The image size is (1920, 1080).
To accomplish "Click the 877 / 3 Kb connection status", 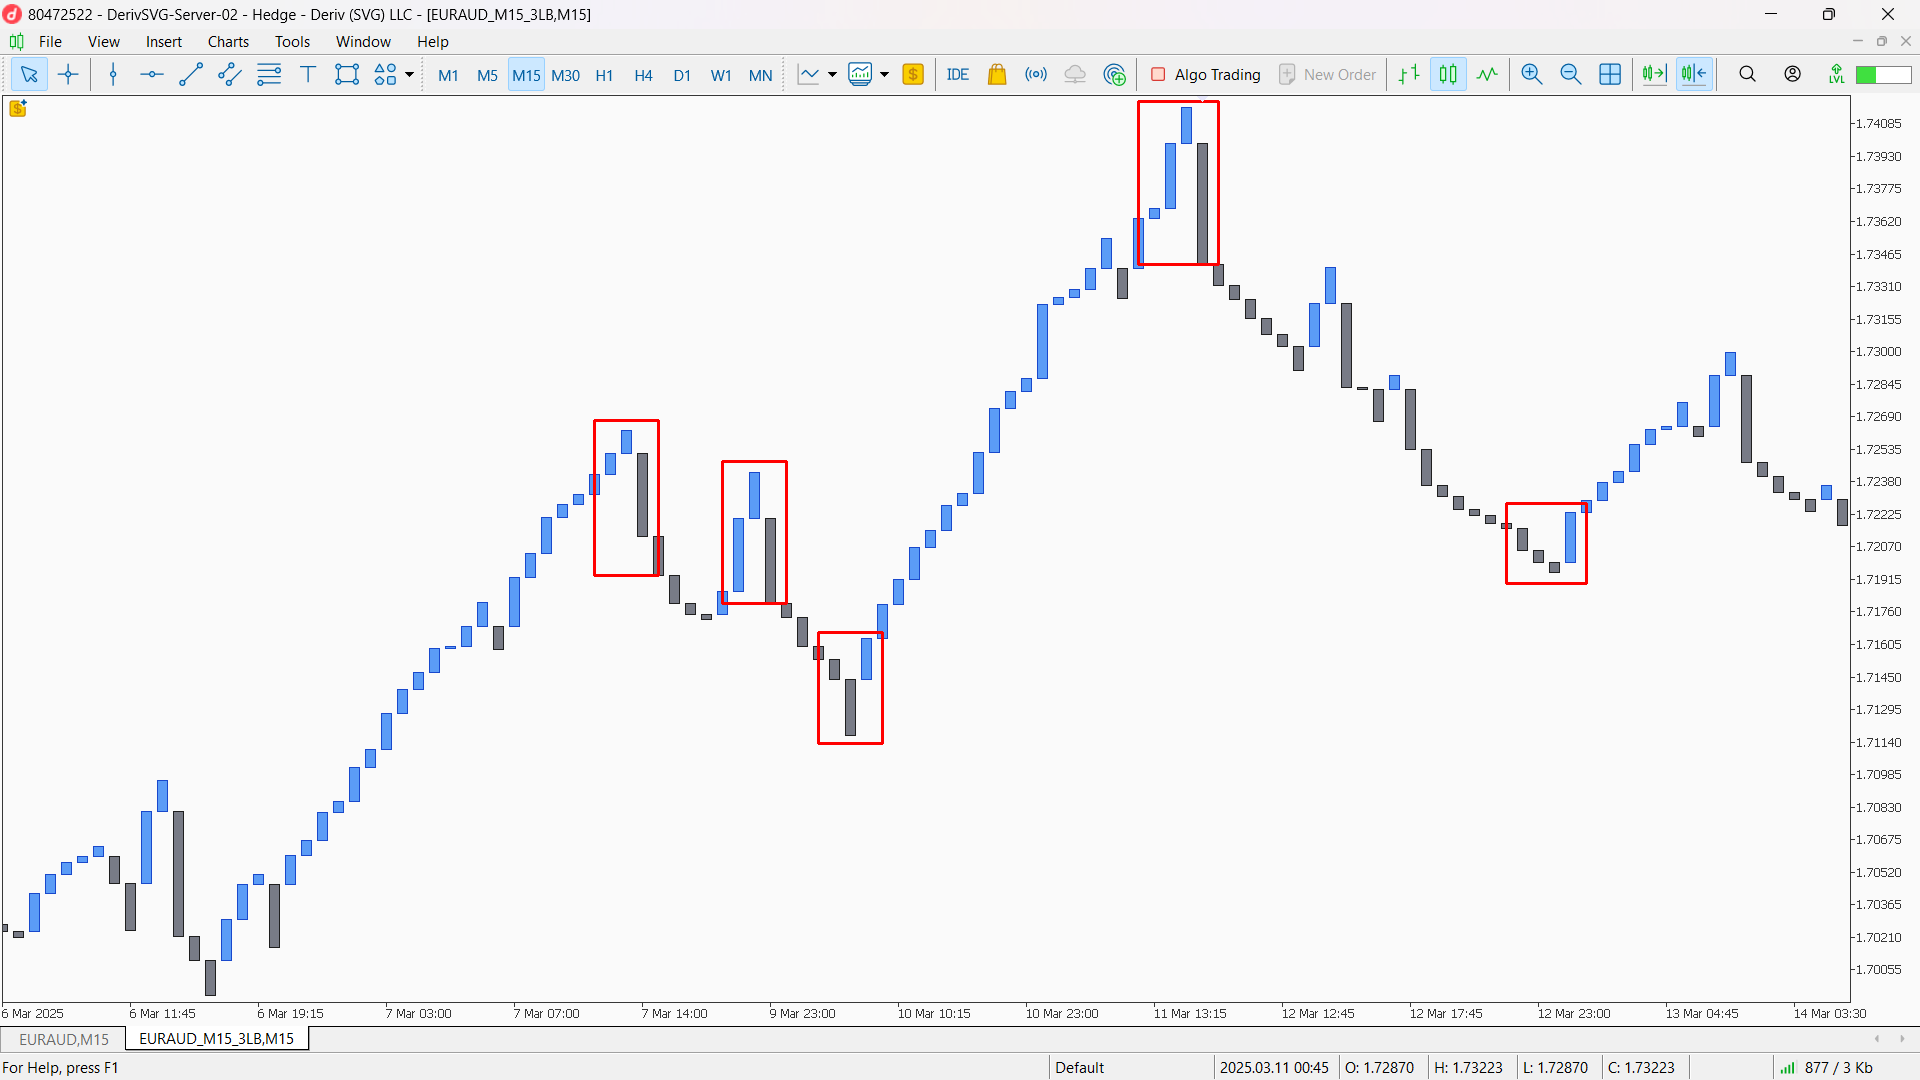I will (x=1838, y=1067).
